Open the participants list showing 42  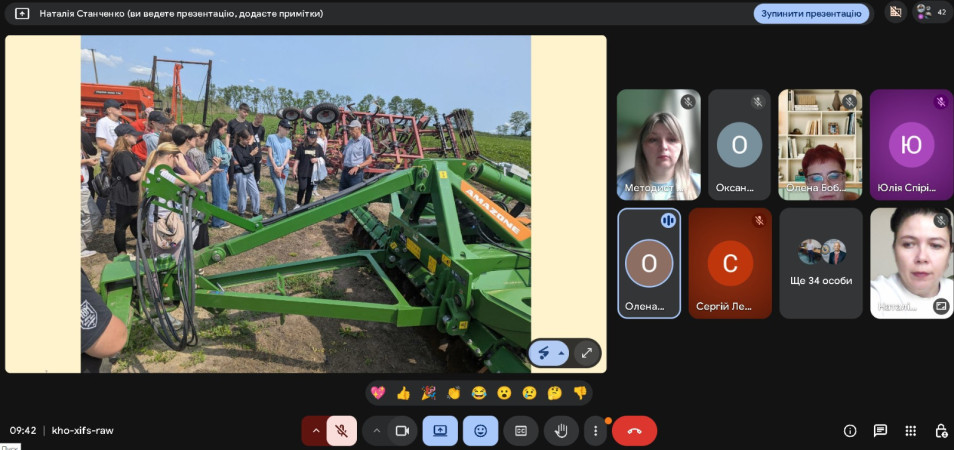932,13
